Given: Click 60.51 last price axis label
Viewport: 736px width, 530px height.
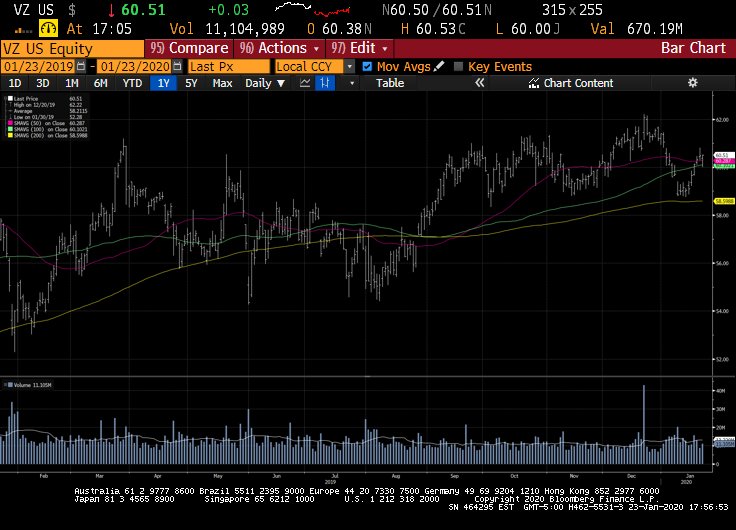Looking at the screenshot, I should (723, 155).
